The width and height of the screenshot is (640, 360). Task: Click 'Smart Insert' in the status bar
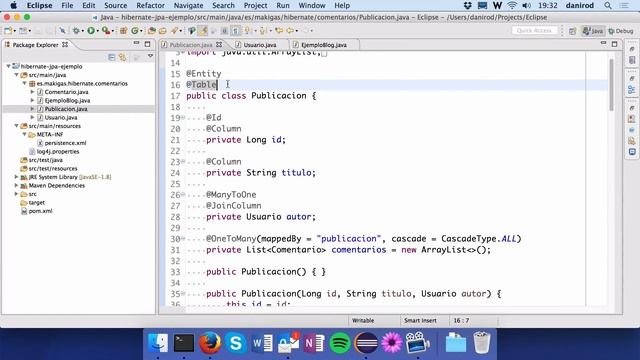[x=420, y=320]
